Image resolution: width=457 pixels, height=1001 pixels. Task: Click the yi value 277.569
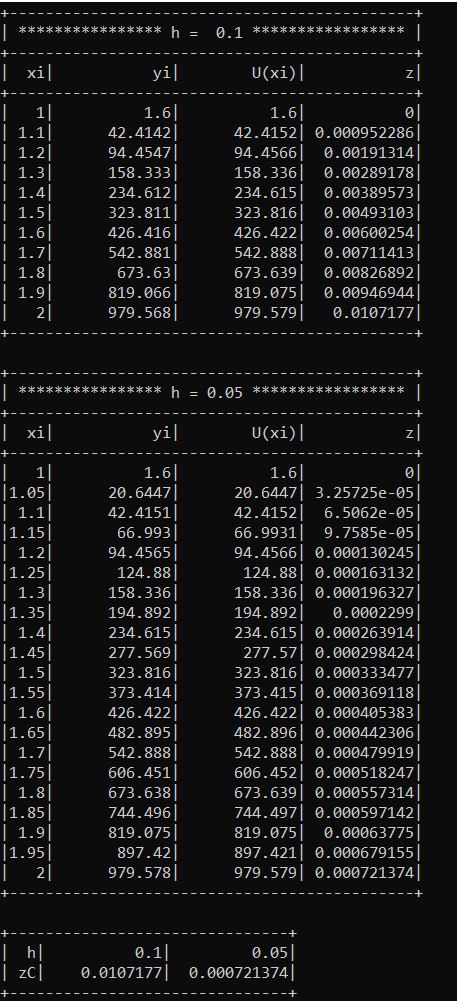[x=139, y=652]
